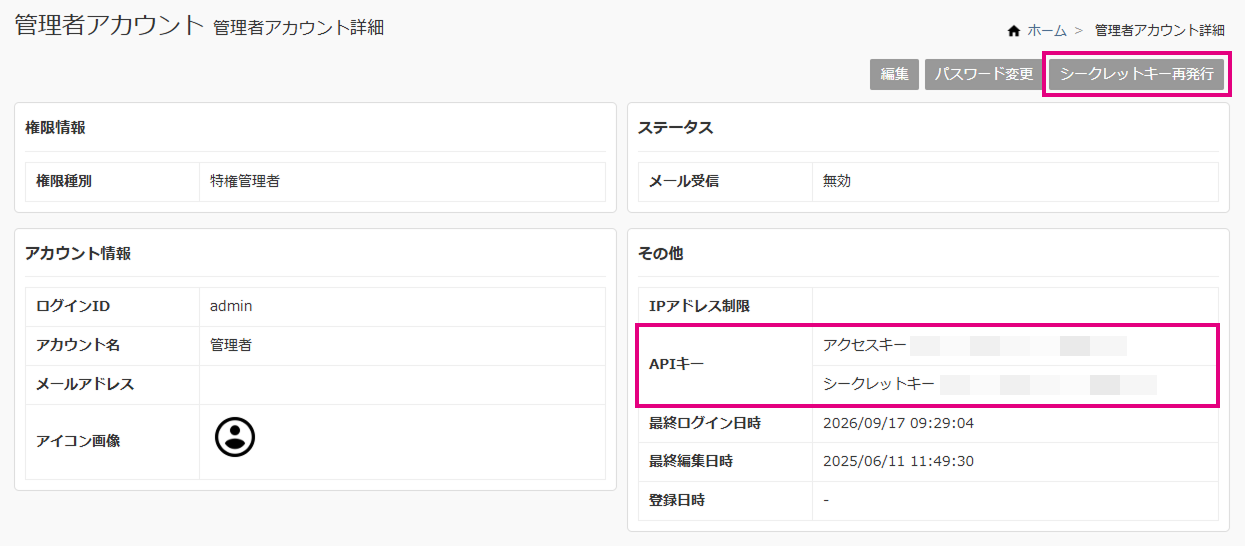The height and width of the screenshot is (546, 1245).
Task: Click the アイコン画像 label
Action: point(78,440)
